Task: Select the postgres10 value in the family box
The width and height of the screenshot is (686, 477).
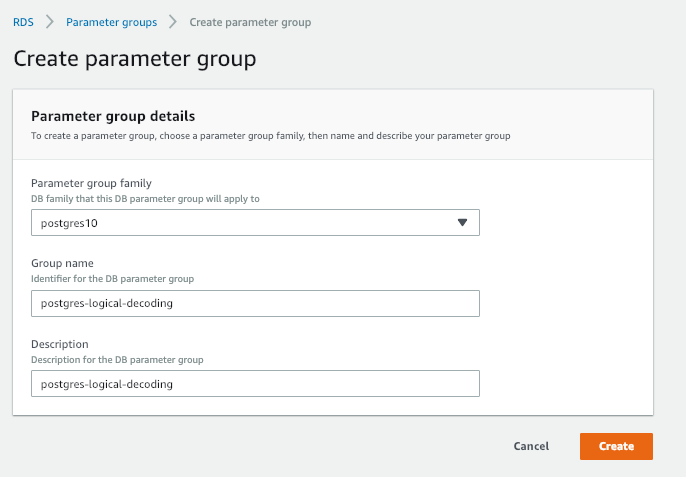Action: 70,223
